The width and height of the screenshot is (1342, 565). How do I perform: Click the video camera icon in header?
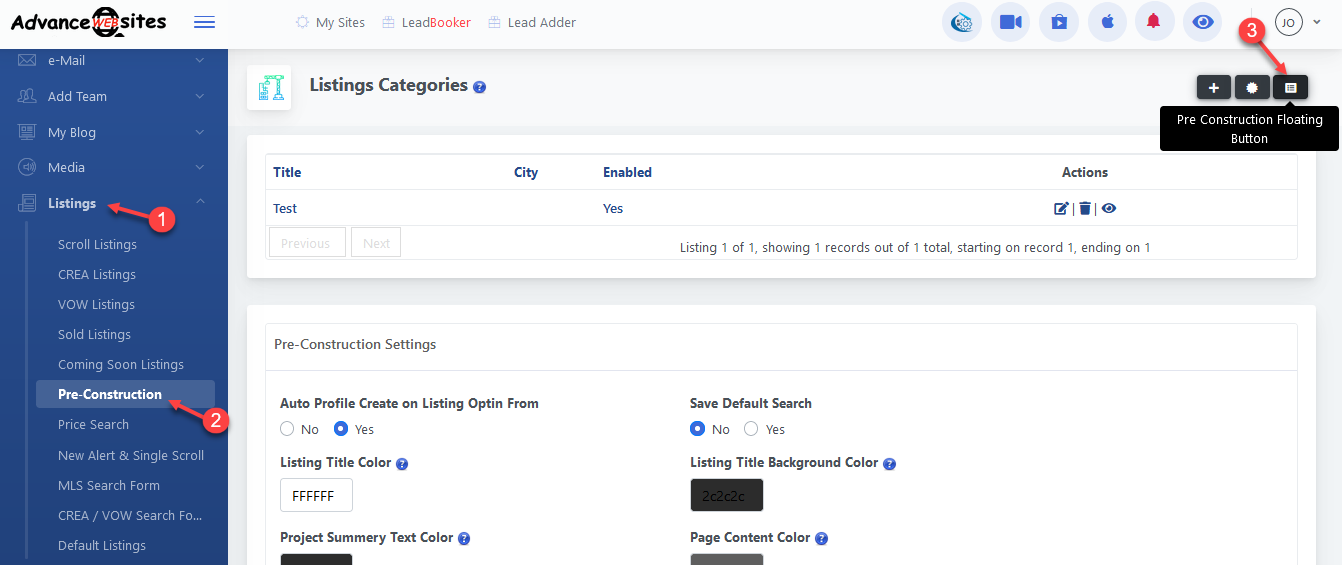[x=1010, y=22]
